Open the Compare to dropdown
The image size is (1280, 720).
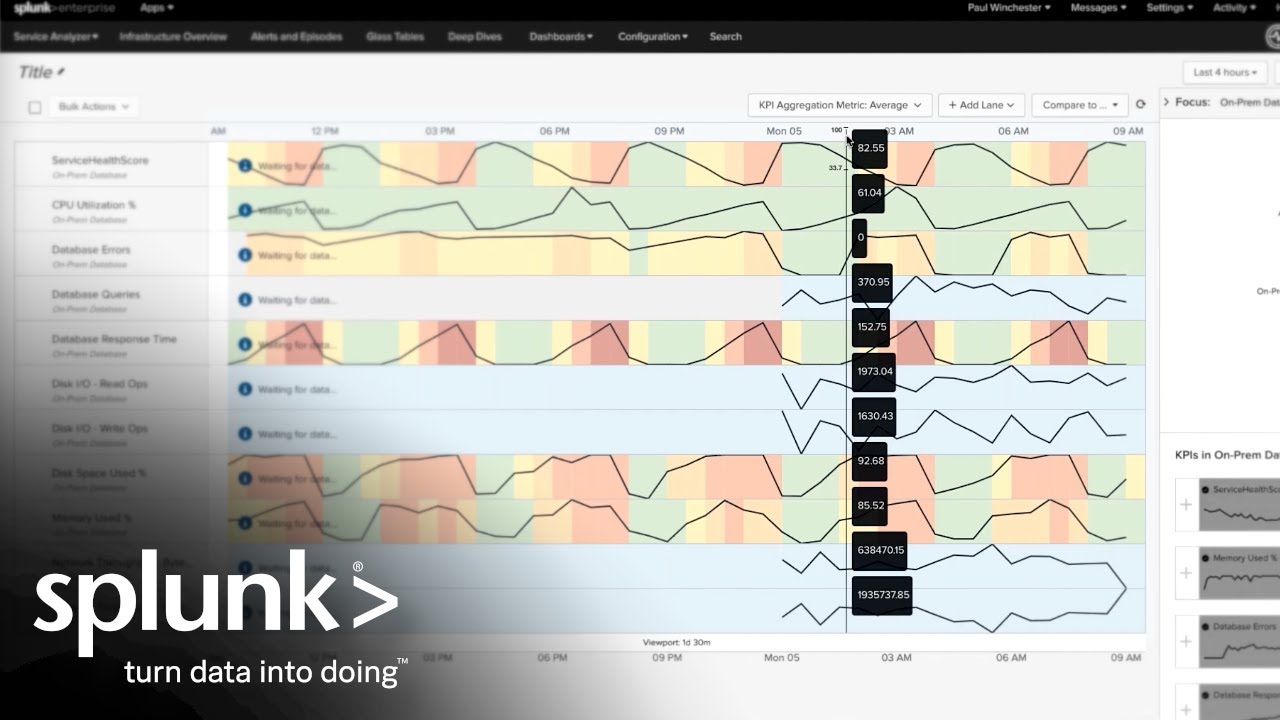(1080, 105)
